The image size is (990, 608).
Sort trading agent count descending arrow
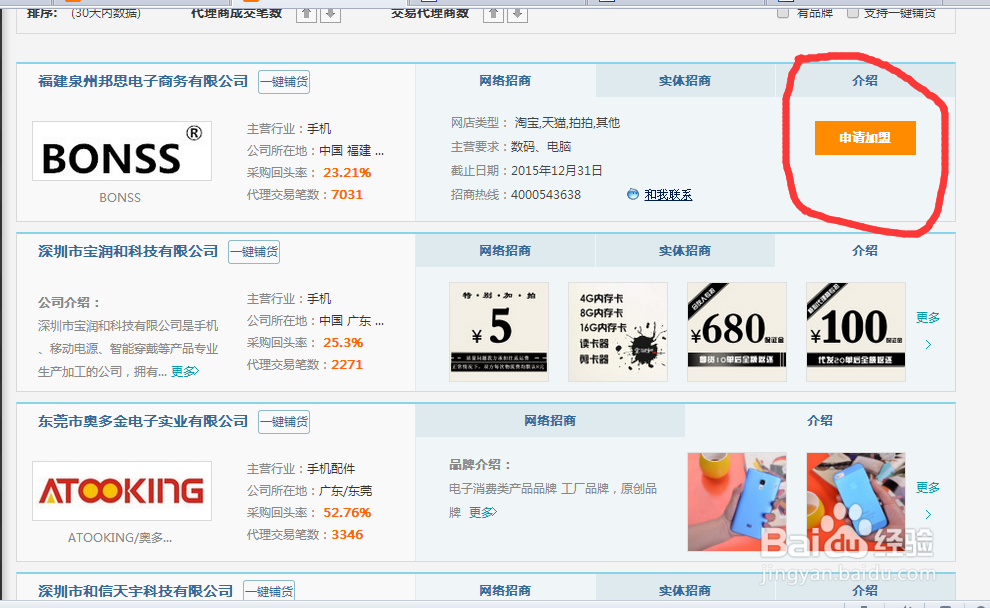517,14
